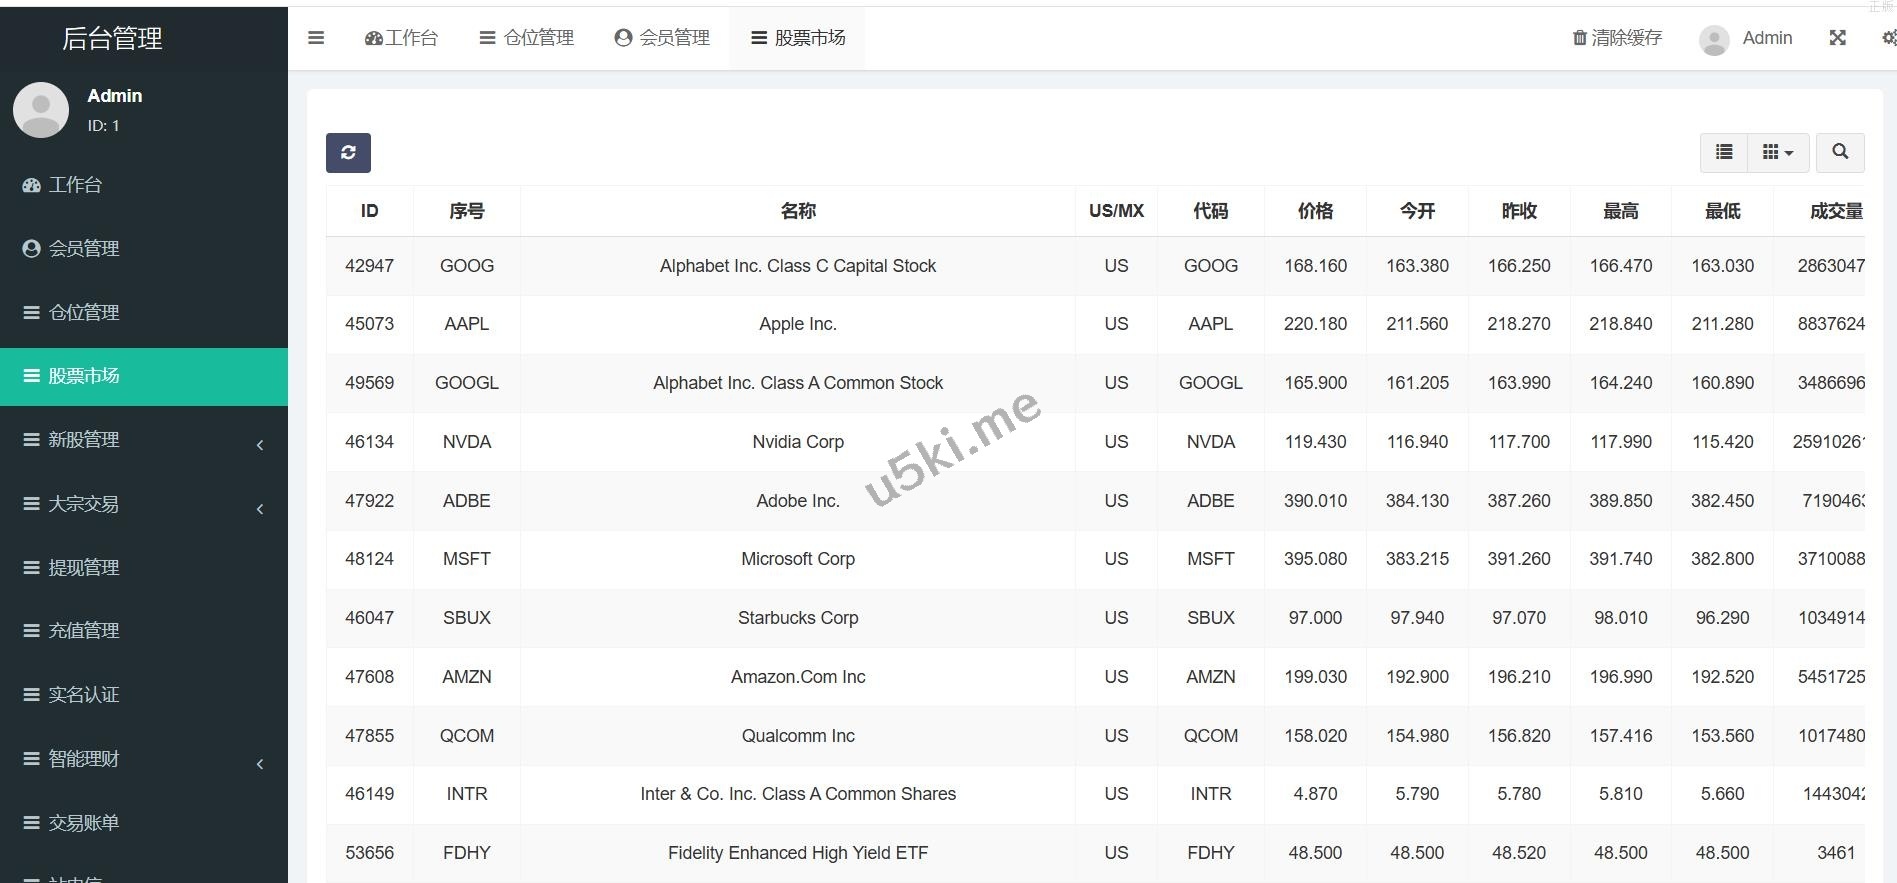Viewport: 1897px width, 883px height.
Task: Switch to the 会员管理 top tab
Action: 662,38
